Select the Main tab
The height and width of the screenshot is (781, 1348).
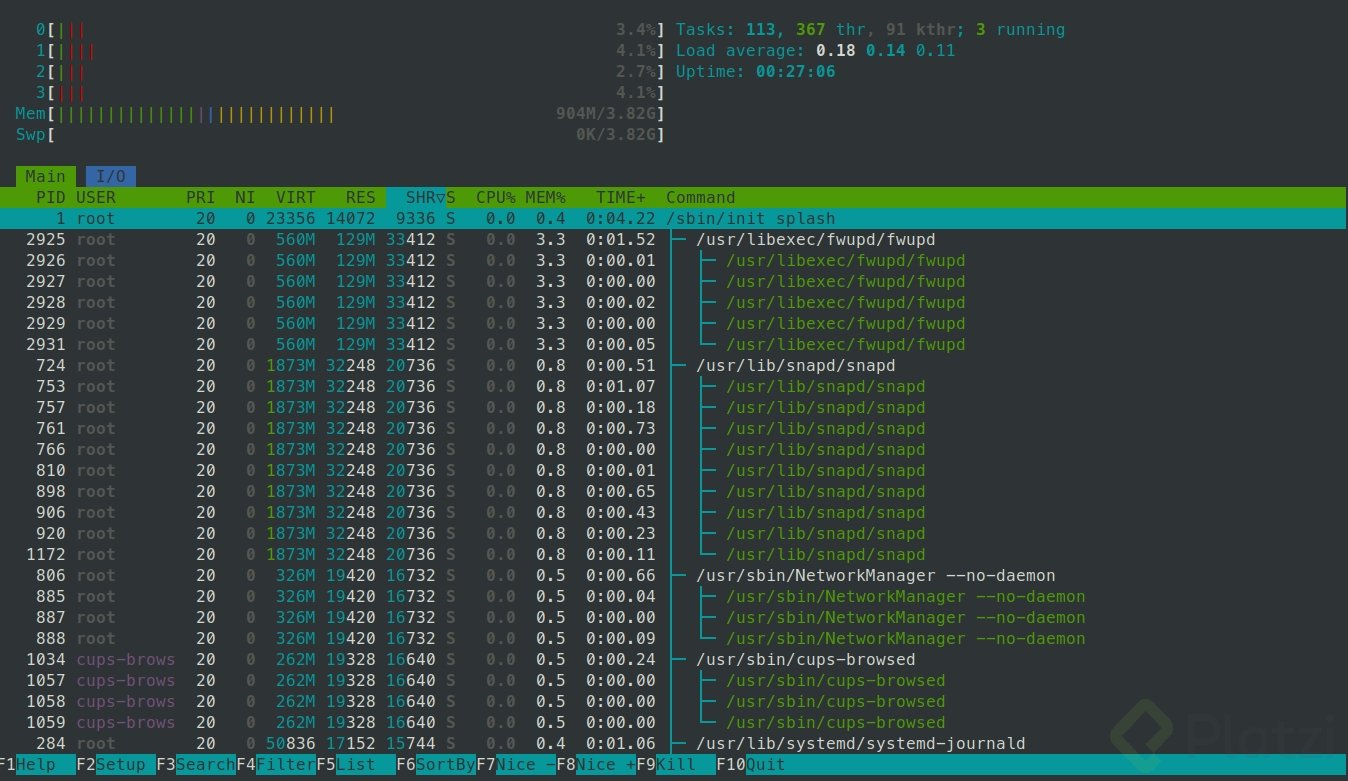click(x=45, y=176)
